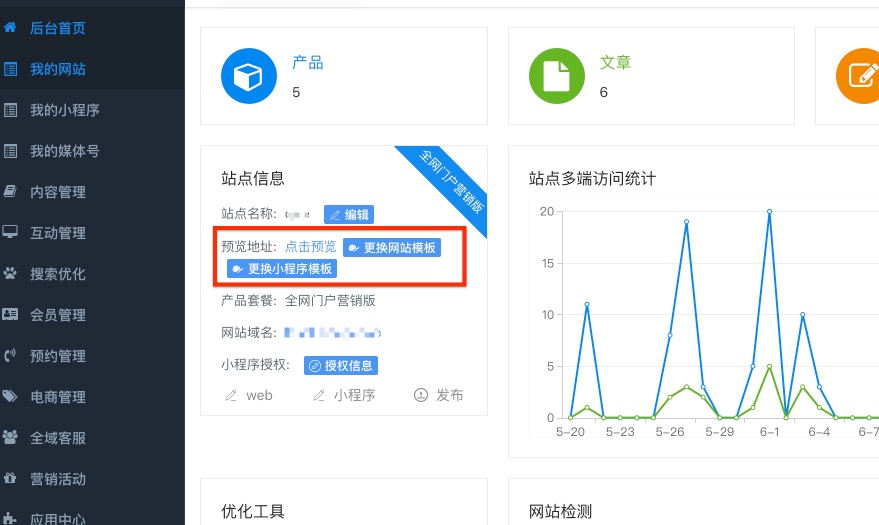Click the orange edit note icon
Image resolution: width=879 pixels, height=525 pixels.
click(x=860, y=77)
